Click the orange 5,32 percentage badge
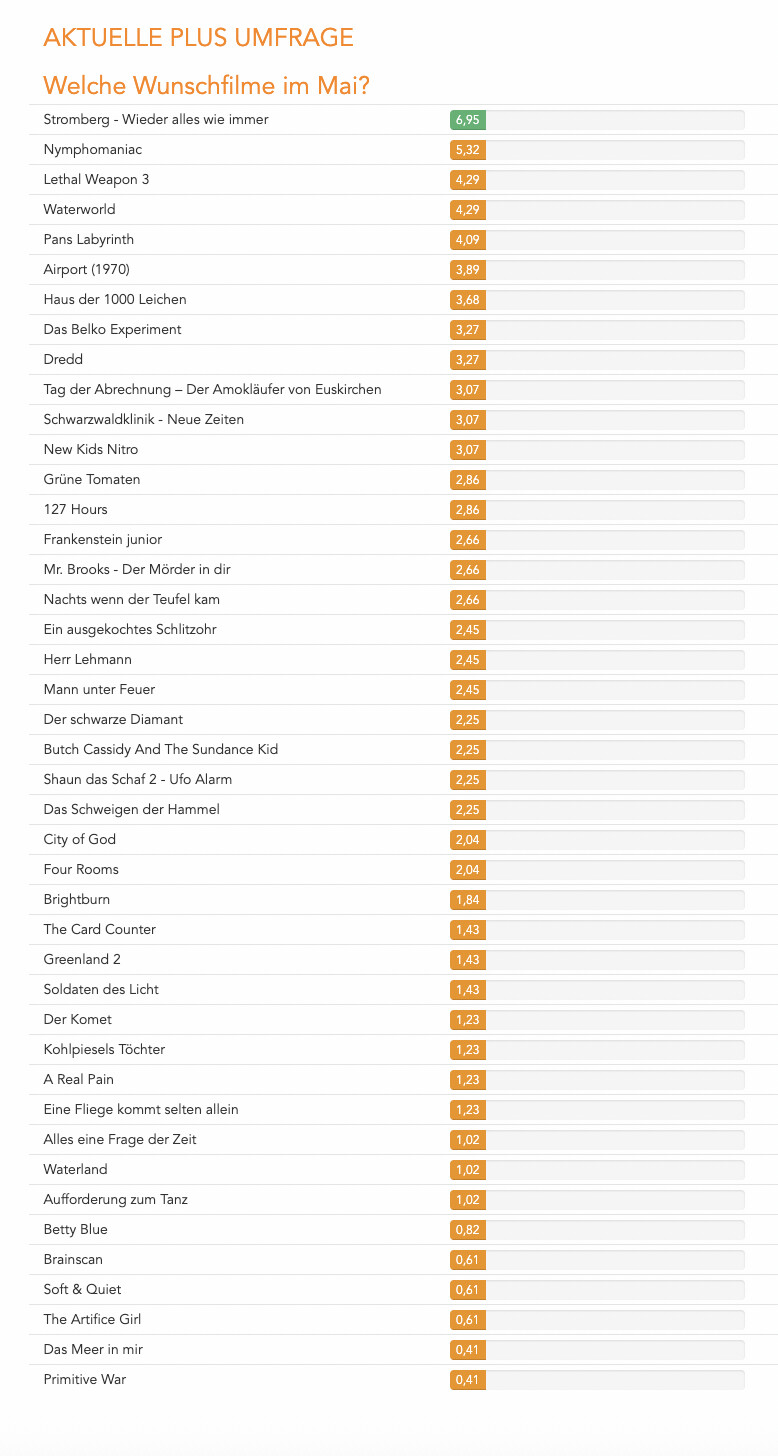Image resolution: width=778 pixels, height=1456 pixels. click(467, 150)
